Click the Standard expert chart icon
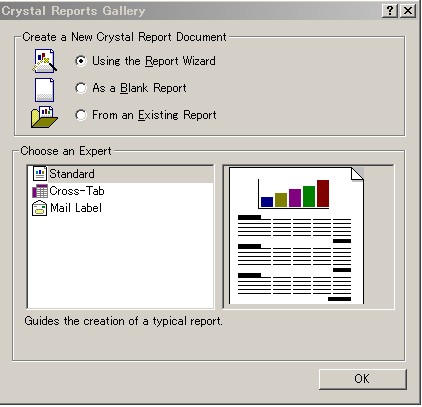422x407 pixels. tap(40, 174)
